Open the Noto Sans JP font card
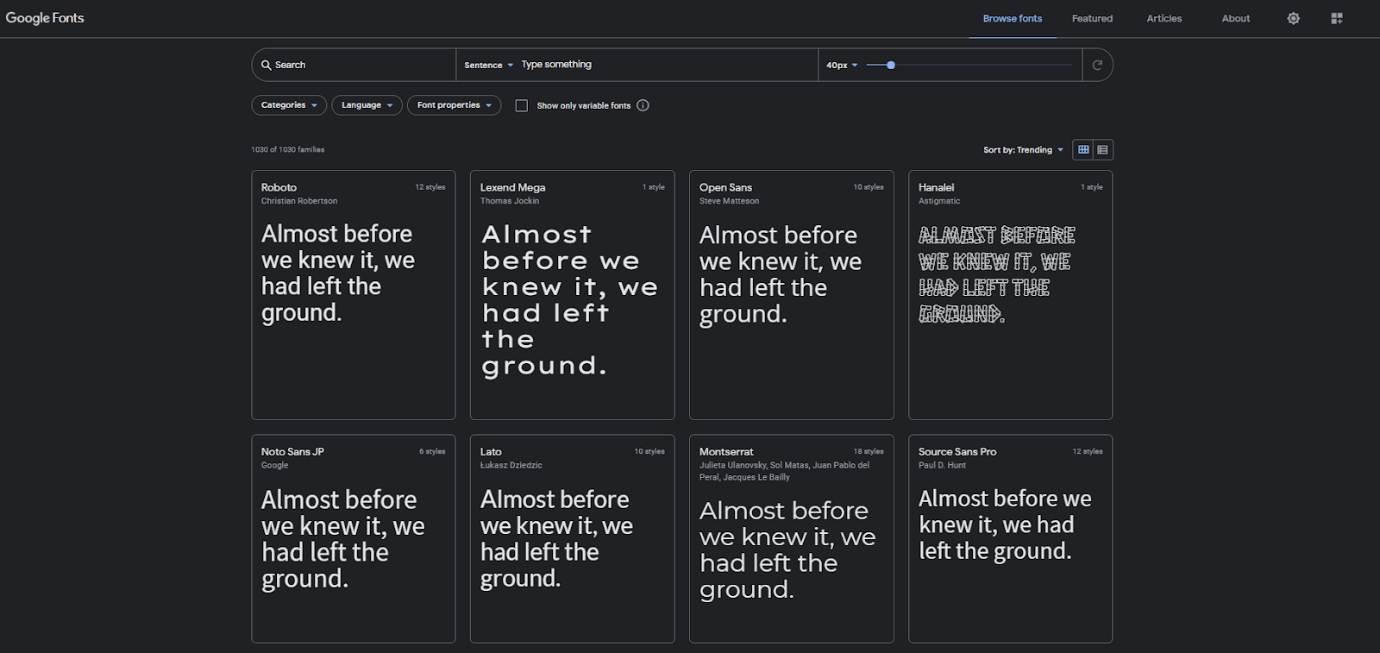Image resolution: width=1380 pixels, height=653 pixels. coord(353,538)
